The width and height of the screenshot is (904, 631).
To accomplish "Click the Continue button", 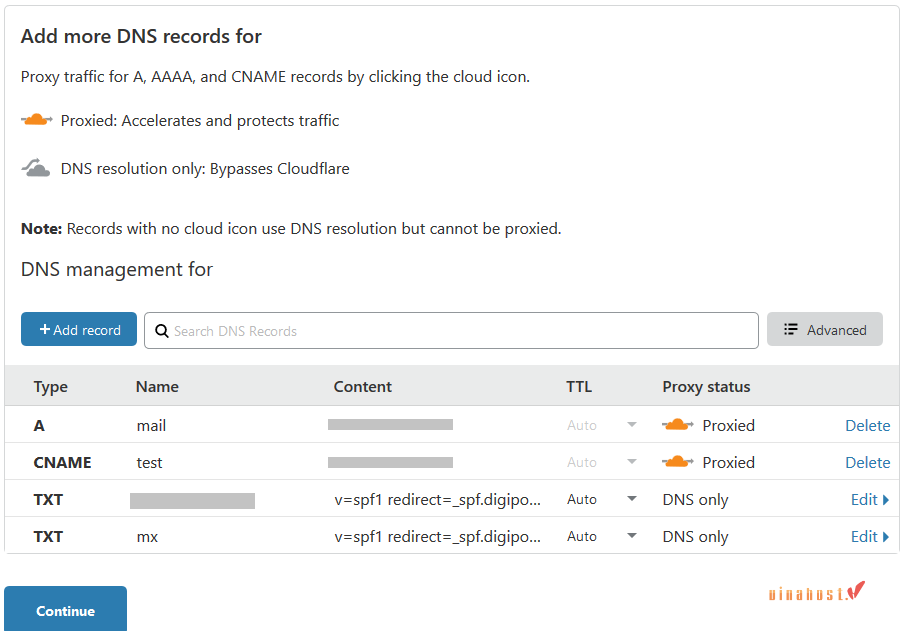I will (65, 609).
